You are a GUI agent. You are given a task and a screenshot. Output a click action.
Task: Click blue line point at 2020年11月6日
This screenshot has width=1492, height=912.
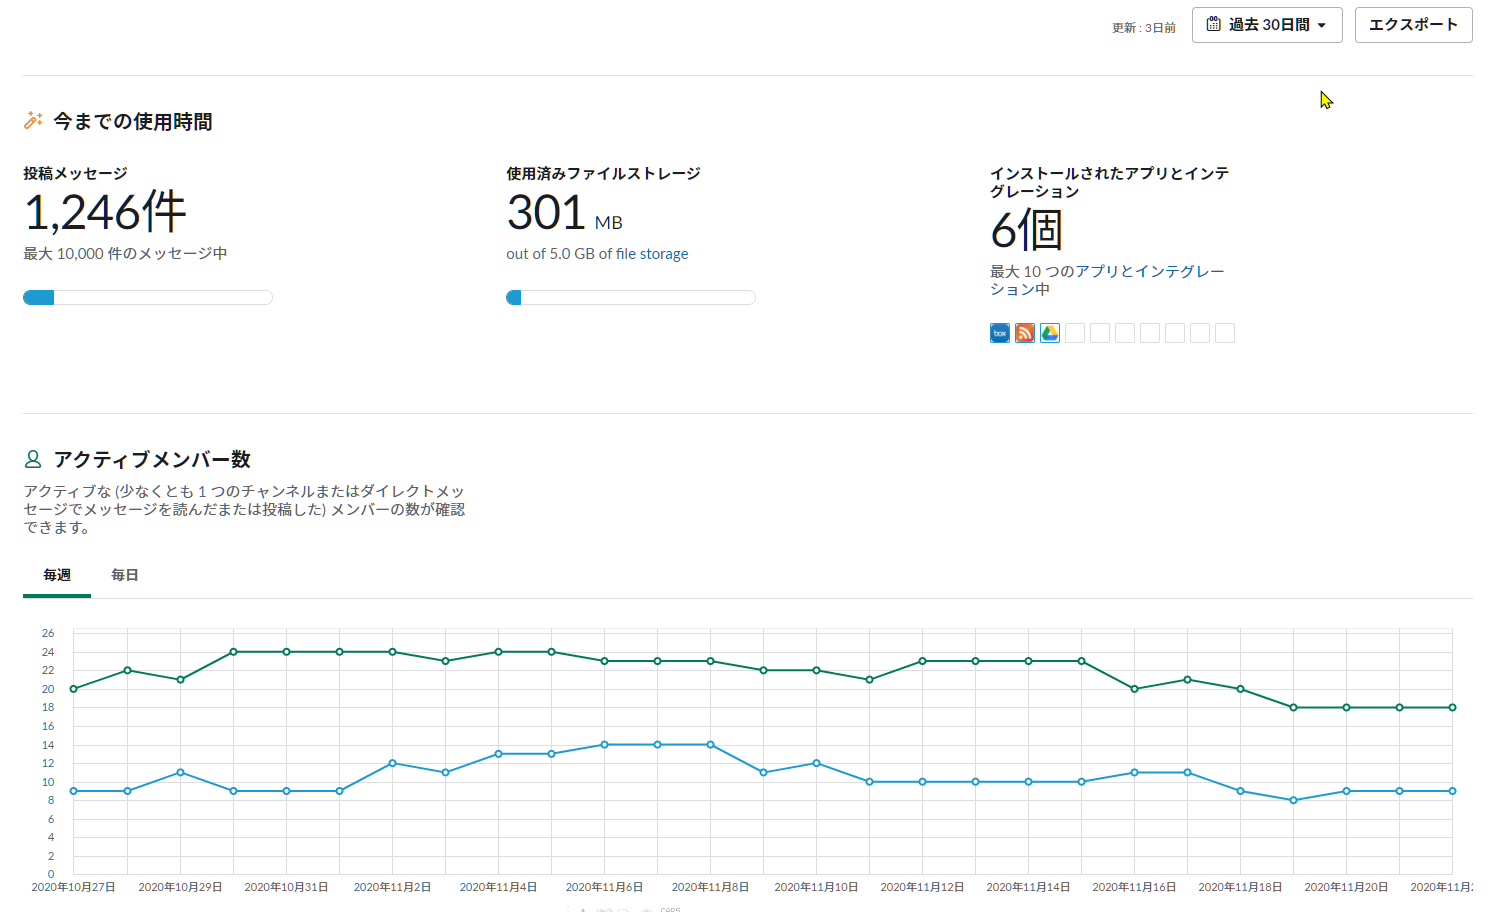pyautogui.click(x=604, y=745)
